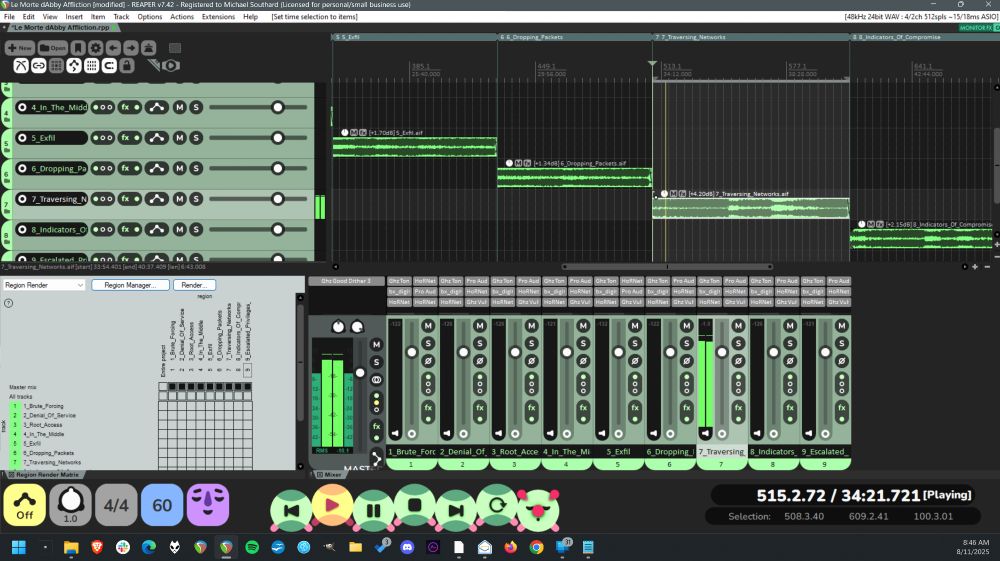1000x561 pixels.
Task: Toggle repeat loop transport button
Action: click(497, 506)
